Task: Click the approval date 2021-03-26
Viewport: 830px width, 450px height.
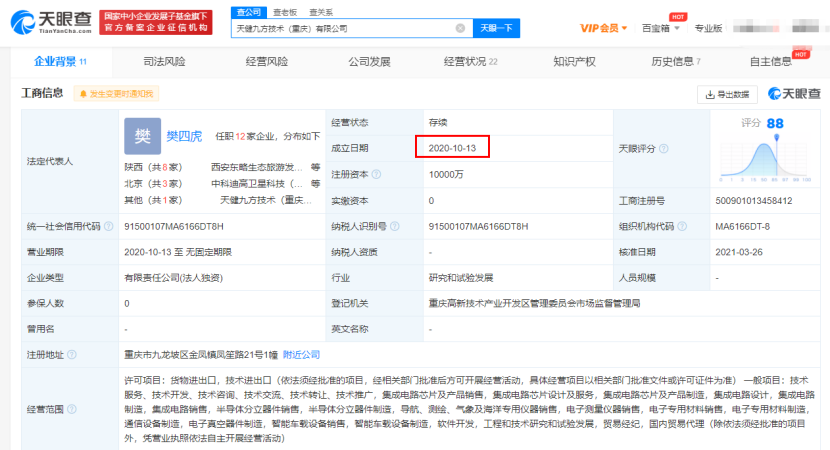Action: [x=739, y=252]
